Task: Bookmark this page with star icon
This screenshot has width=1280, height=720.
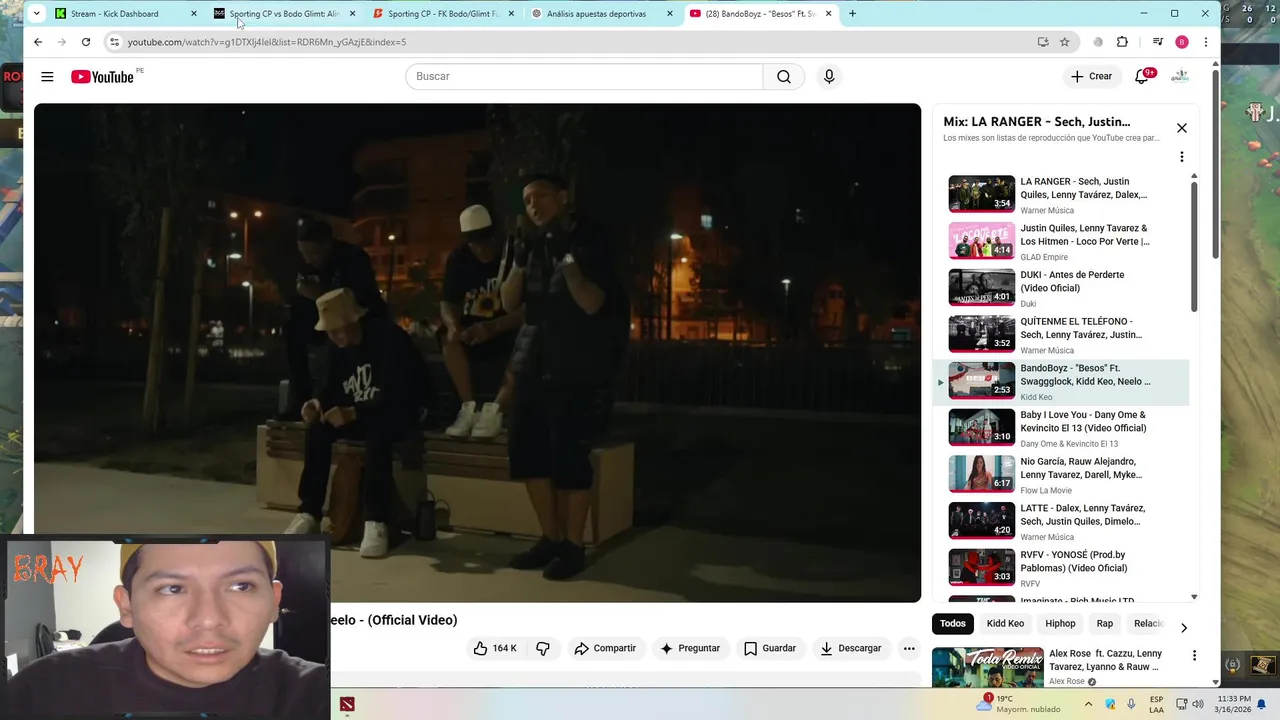Action: click(x=1065, y=42)
